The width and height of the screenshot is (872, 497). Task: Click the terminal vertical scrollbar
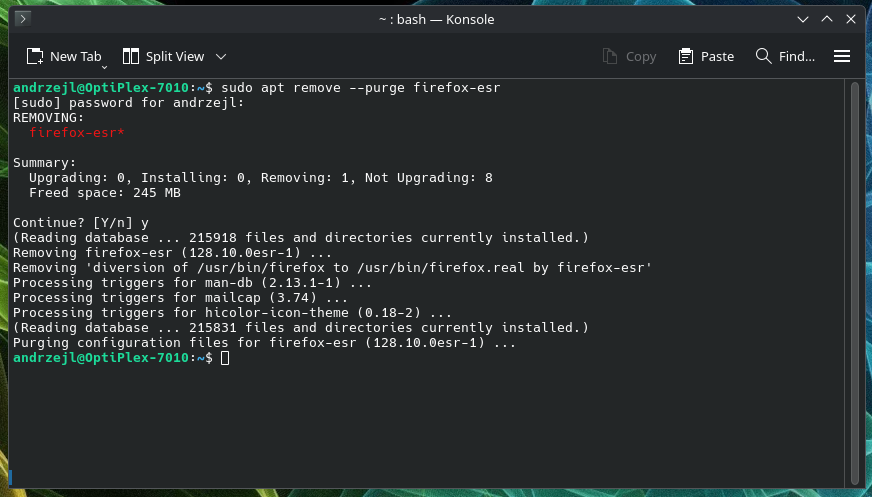click(855, 284)
